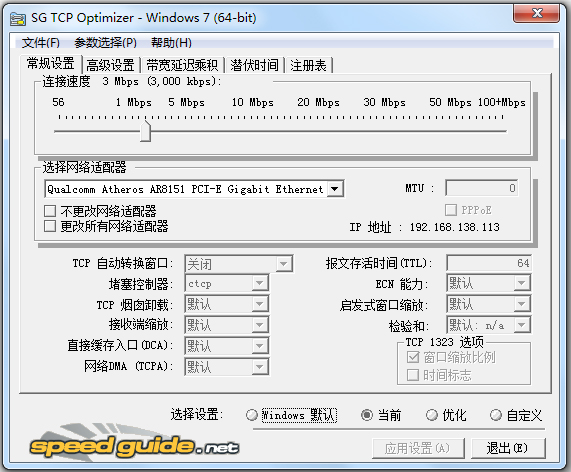Open the 参数选择(P) menu
The image size is (571, 472).
[105, 43]
